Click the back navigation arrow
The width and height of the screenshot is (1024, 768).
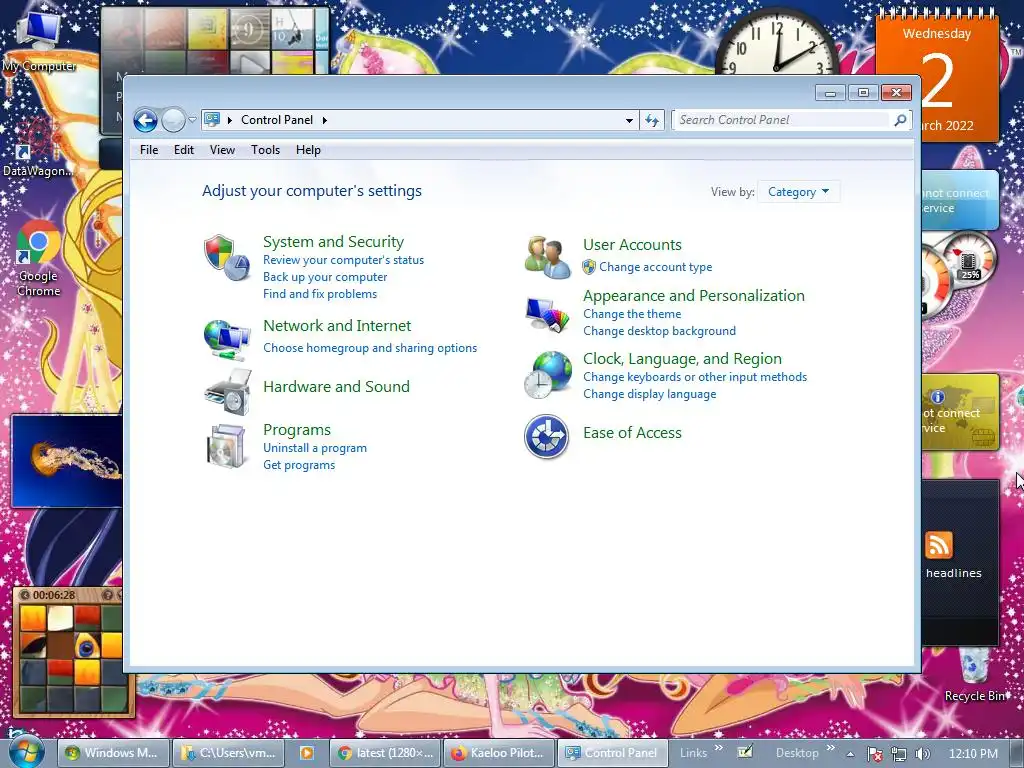[x=146, y=120]
